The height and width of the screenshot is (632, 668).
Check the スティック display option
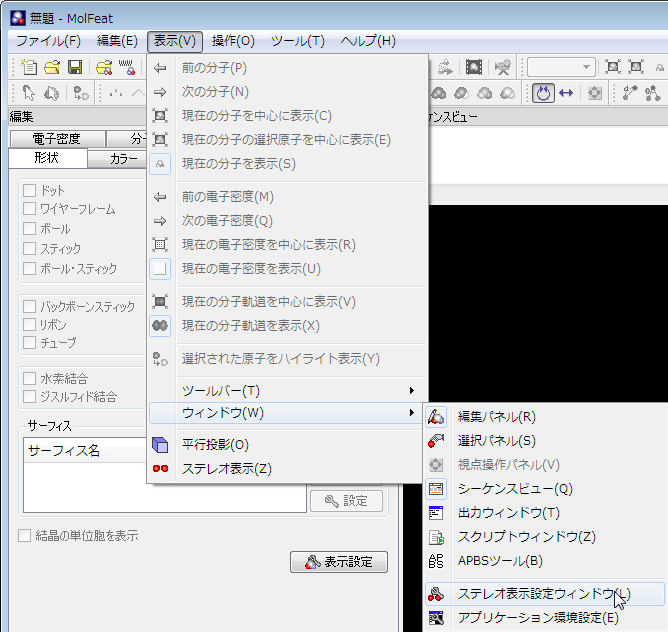coord(29,248)
